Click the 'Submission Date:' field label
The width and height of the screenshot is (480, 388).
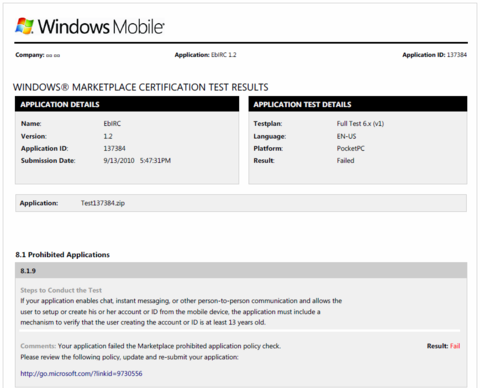tap(48, 161)
